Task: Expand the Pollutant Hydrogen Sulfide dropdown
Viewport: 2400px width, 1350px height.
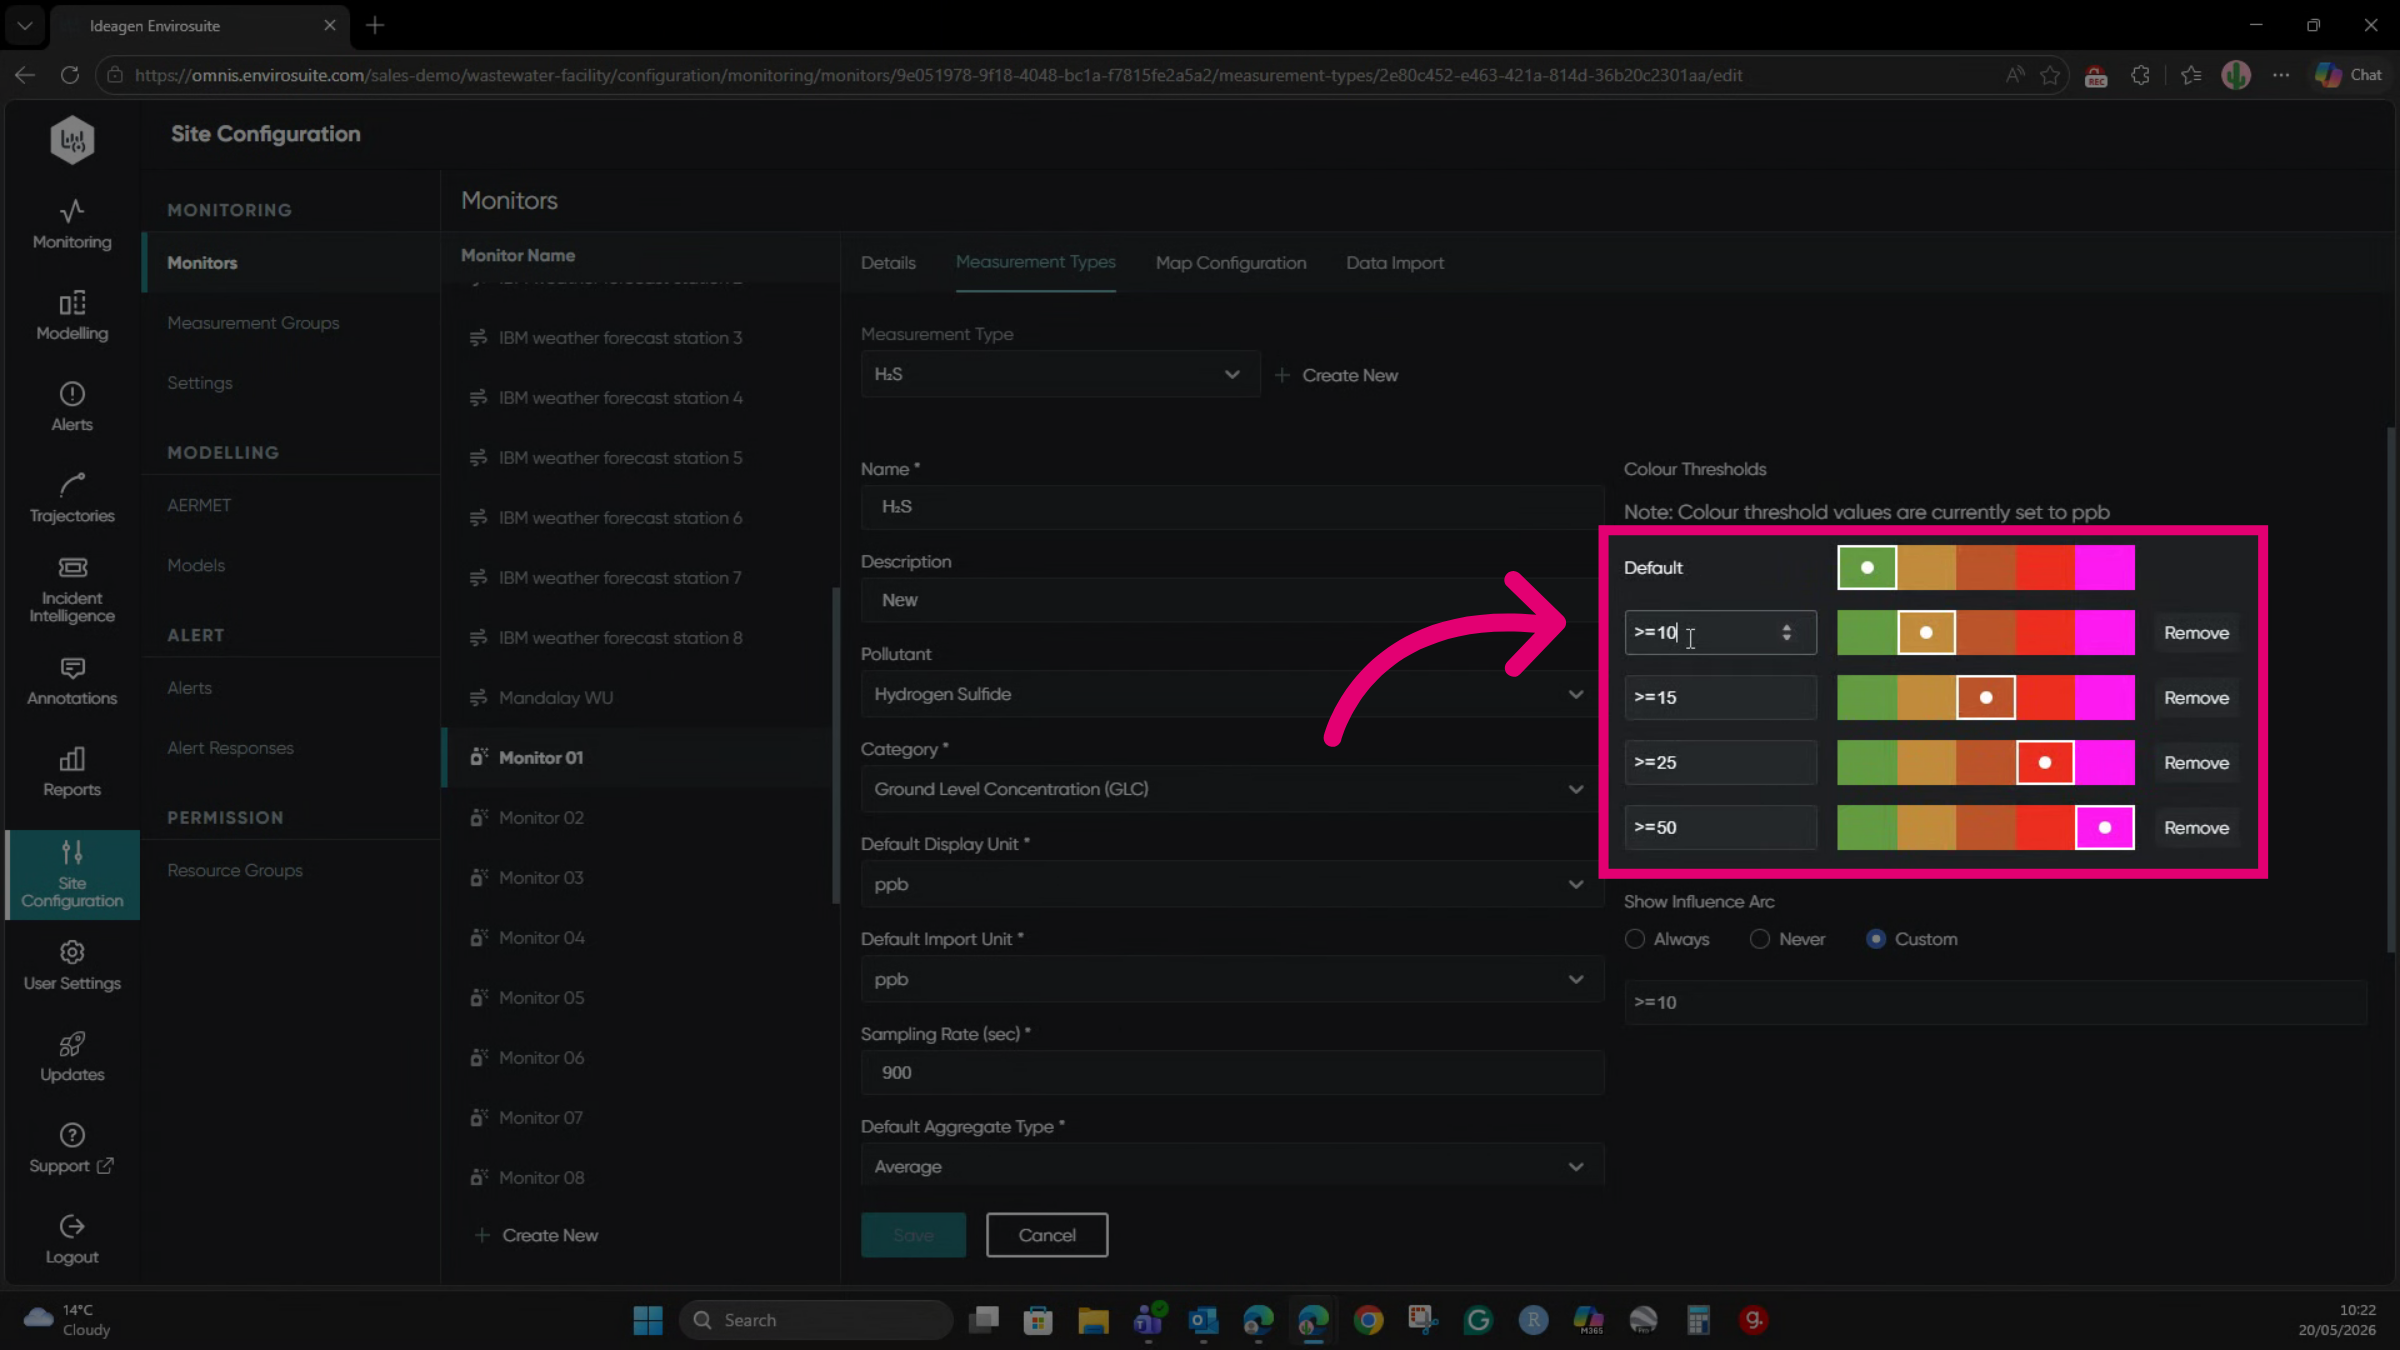Action: pos(1232,694)
